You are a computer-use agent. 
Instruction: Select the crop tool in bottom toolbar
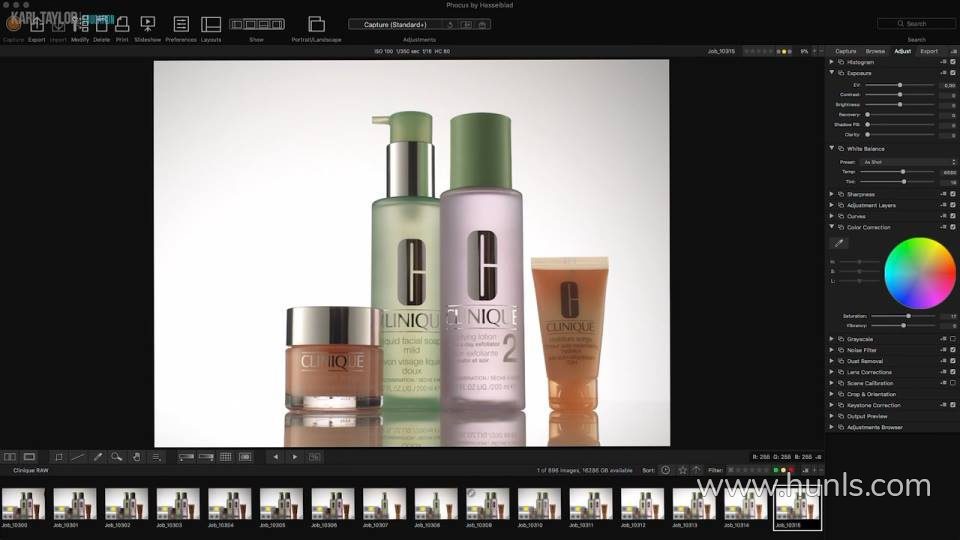coord(59,457)
